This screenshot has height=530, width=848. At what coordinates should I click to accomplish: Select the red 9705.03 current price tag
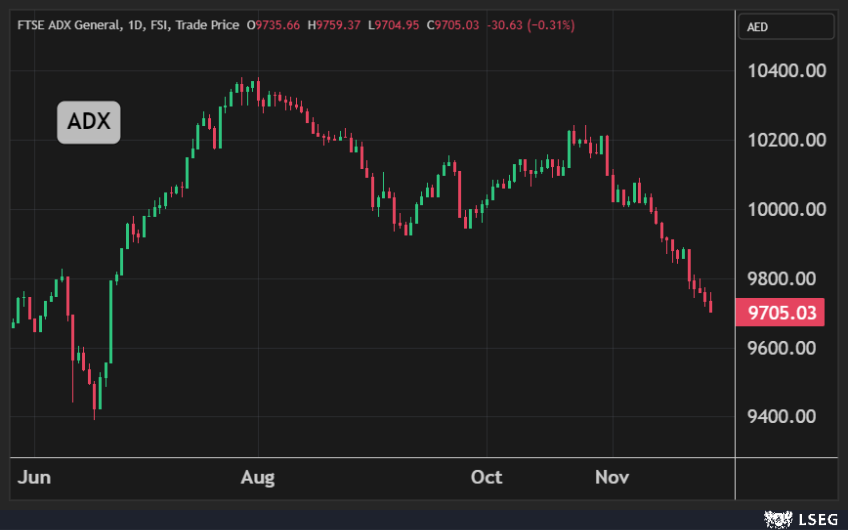[x=780, y=313]
